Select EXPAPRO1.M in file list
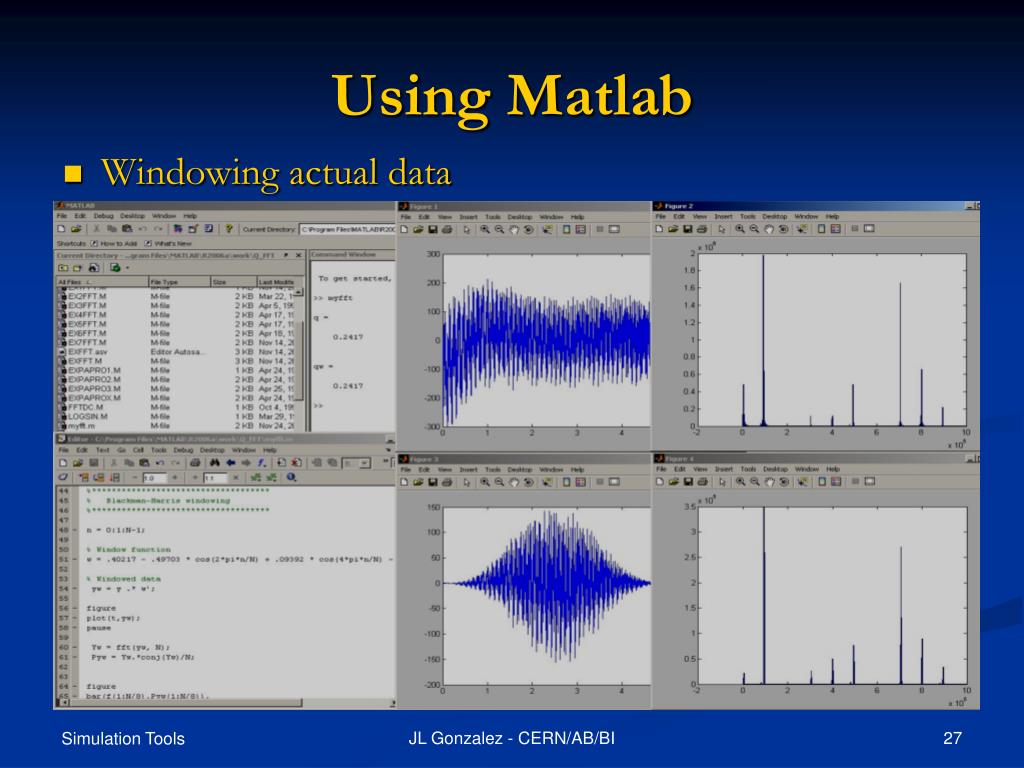Screen dimensions: 1024x768 tap(94, 370)
